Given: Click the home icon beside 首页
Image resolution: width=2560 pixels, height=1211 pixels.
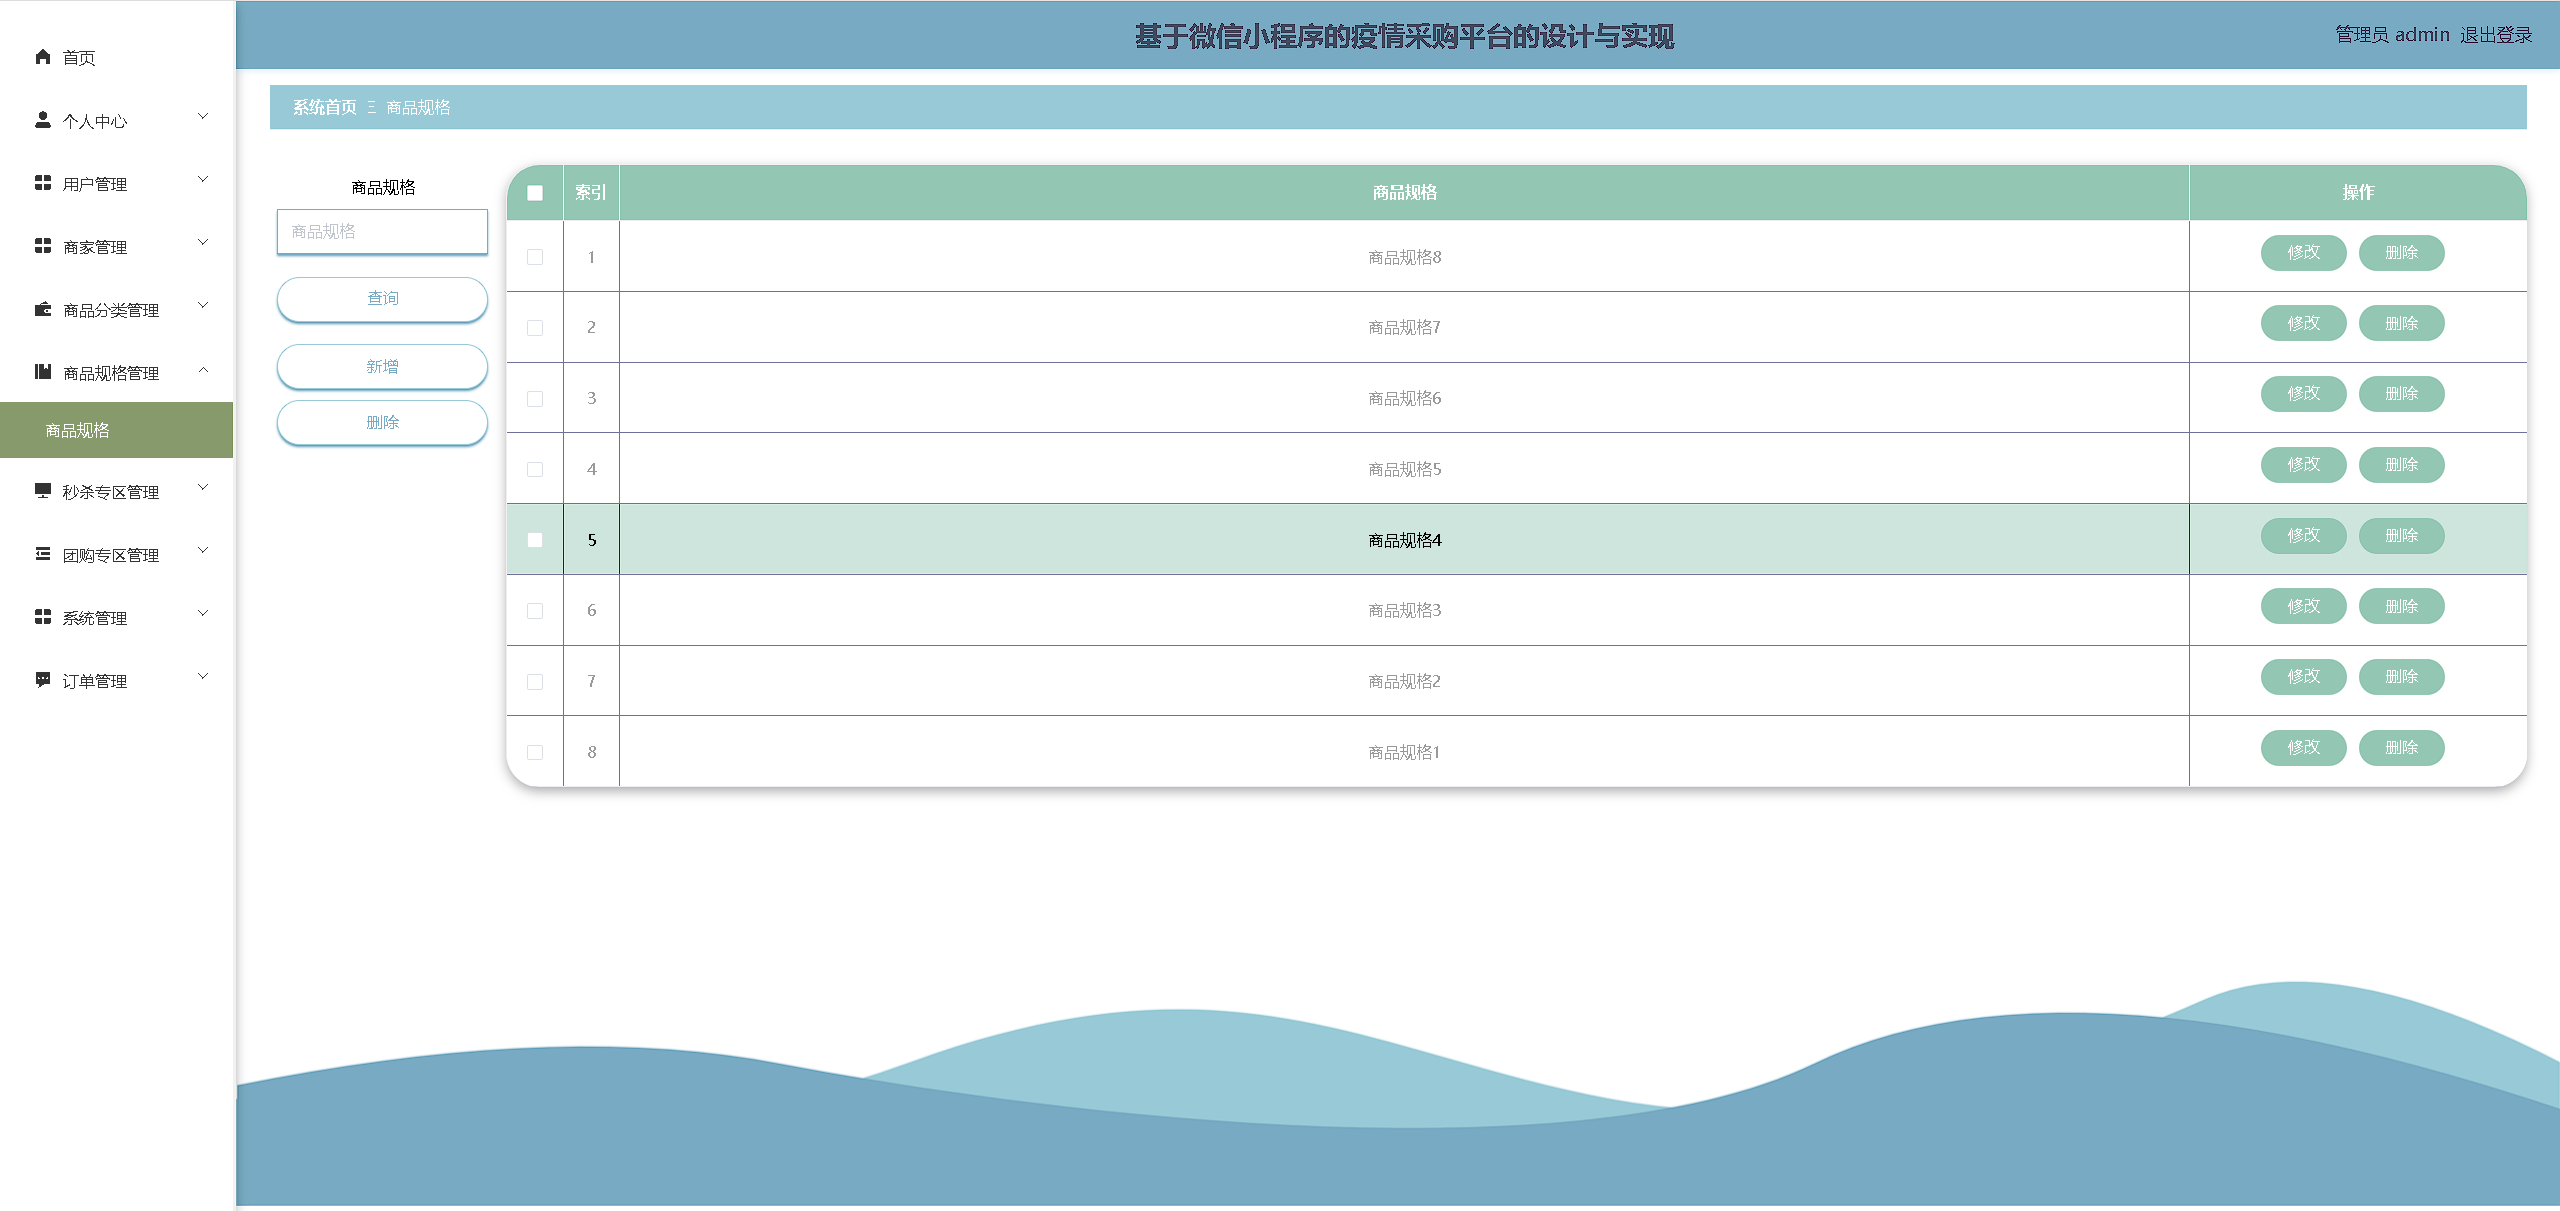Looking at the screenshot, I should coord(42,57).
